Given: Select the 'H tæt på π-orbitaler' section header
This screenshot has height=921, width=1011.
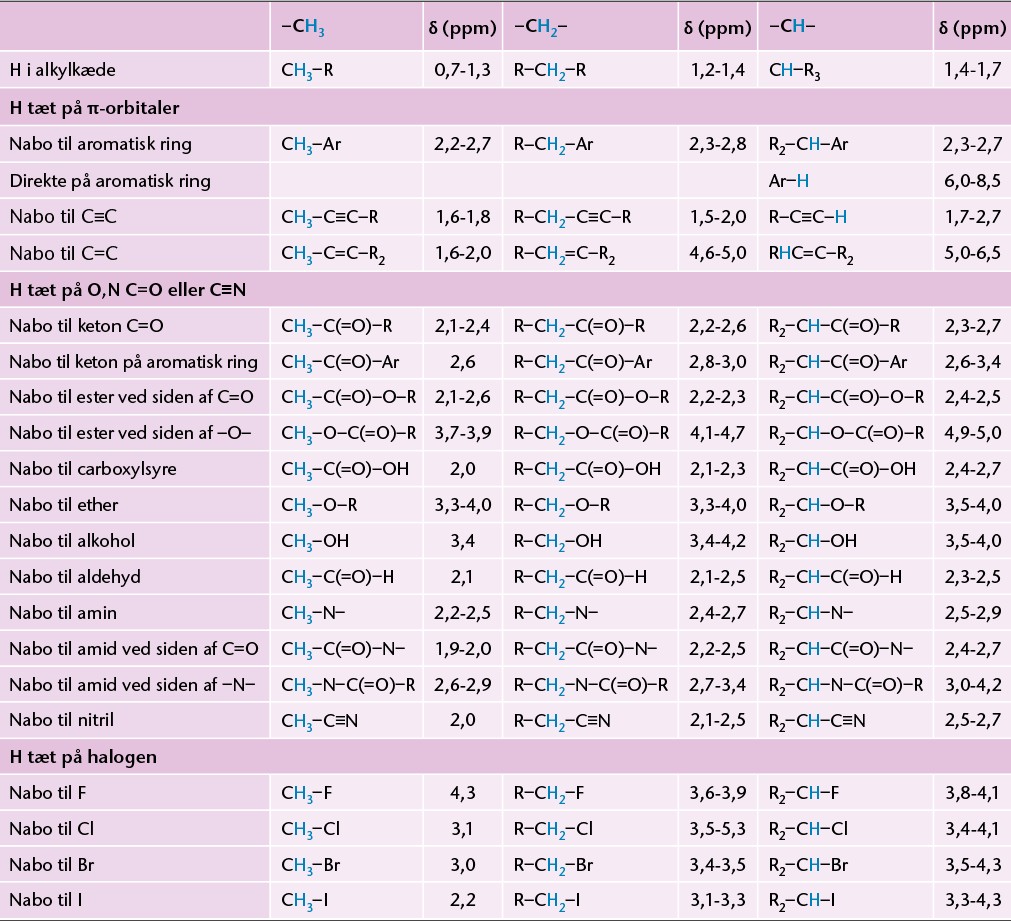Looking at the screenshot, I should [94, 108].
